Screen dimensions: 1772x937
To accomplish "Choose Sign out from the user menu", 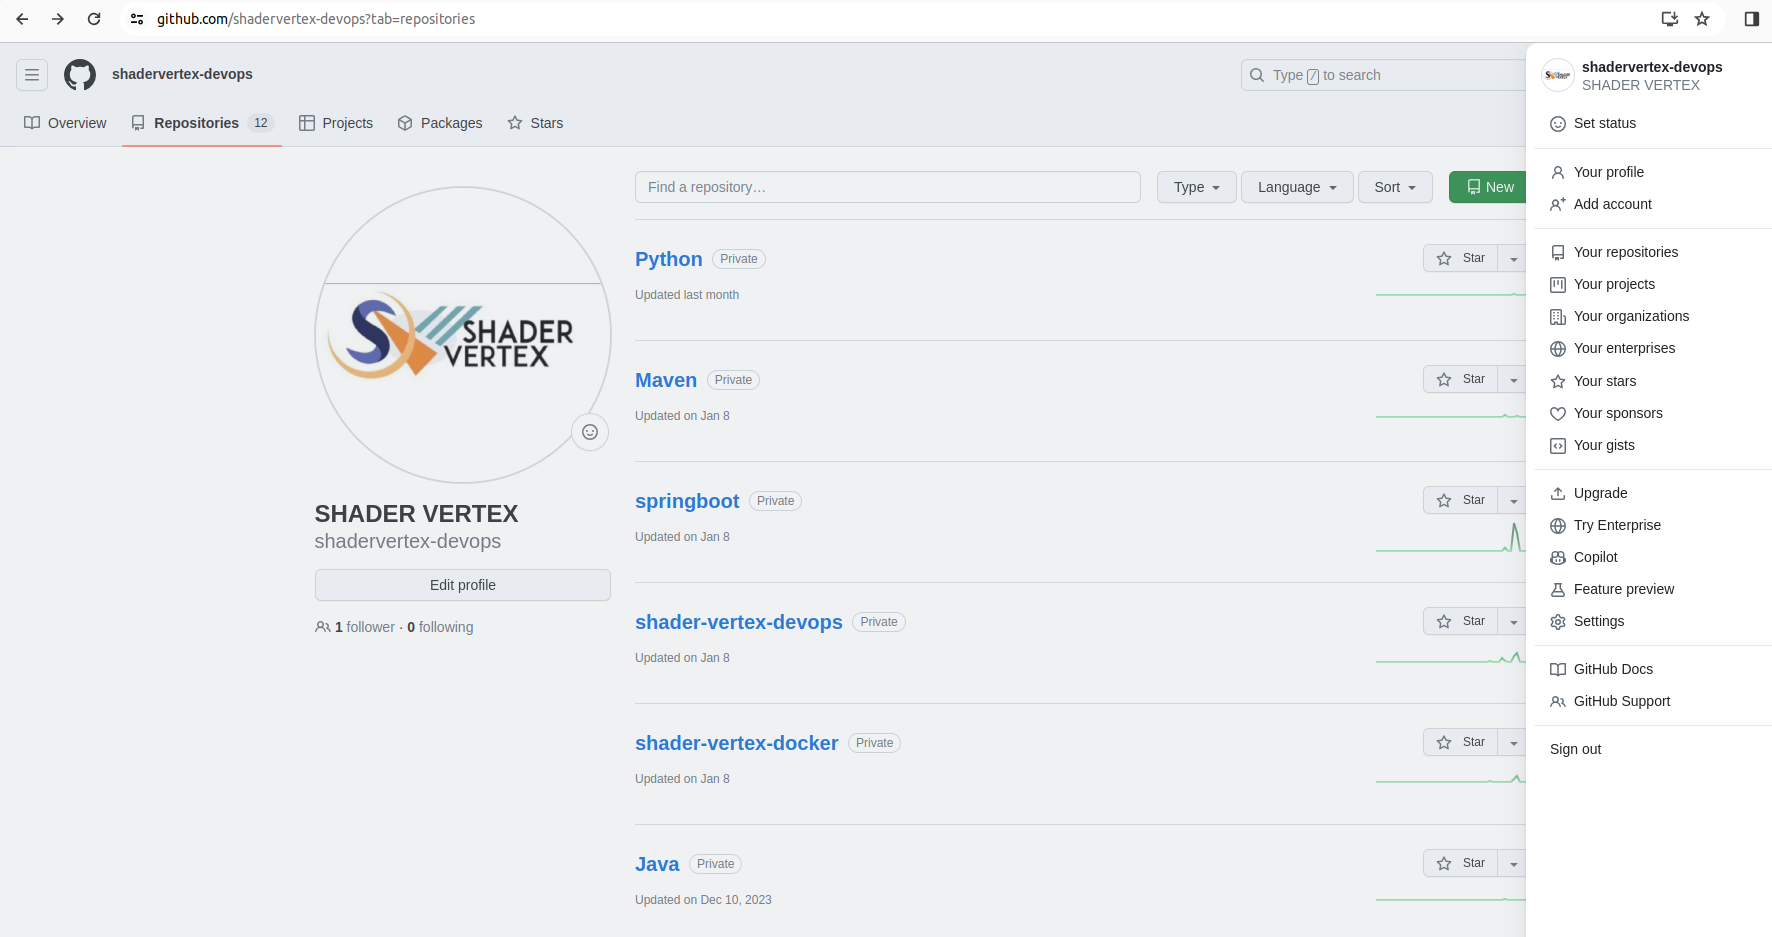I will click(x=1575, y=749).
